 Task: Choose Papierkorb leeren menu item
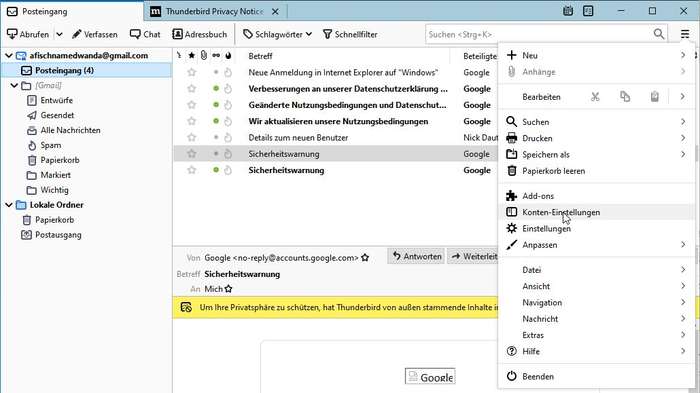point(596,171)
